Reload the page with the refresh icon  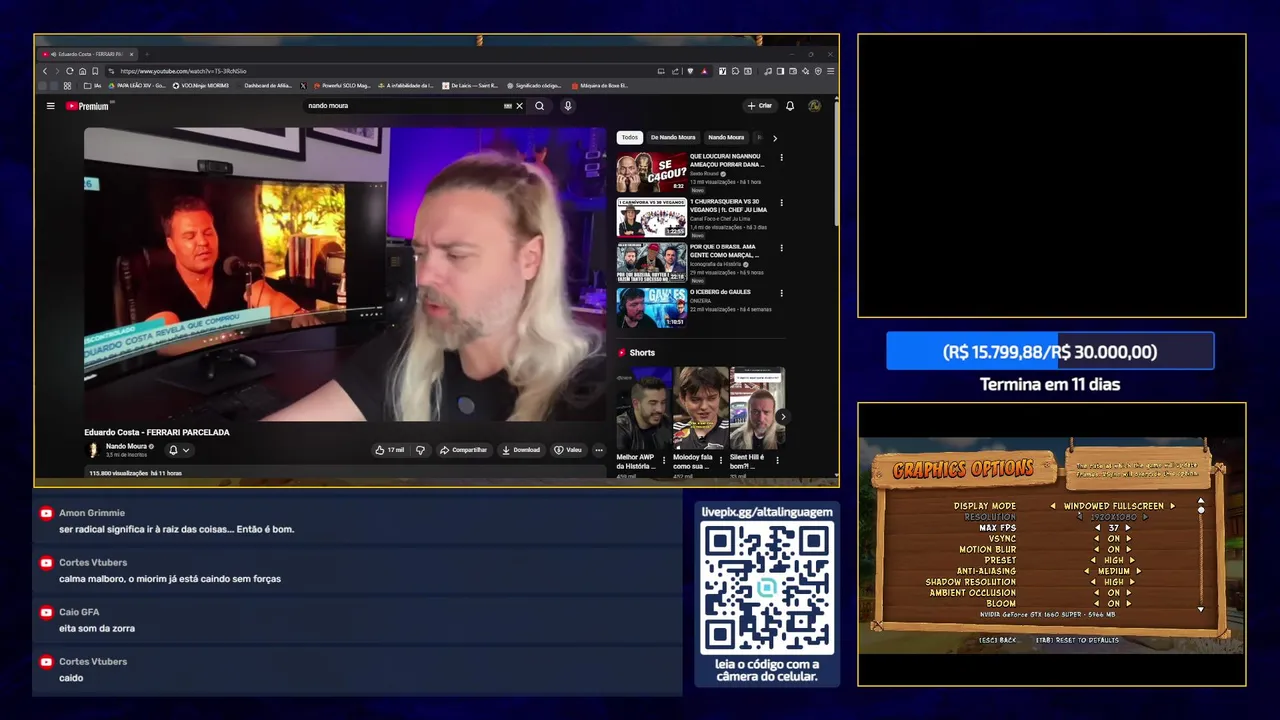(x=70, y=71)
